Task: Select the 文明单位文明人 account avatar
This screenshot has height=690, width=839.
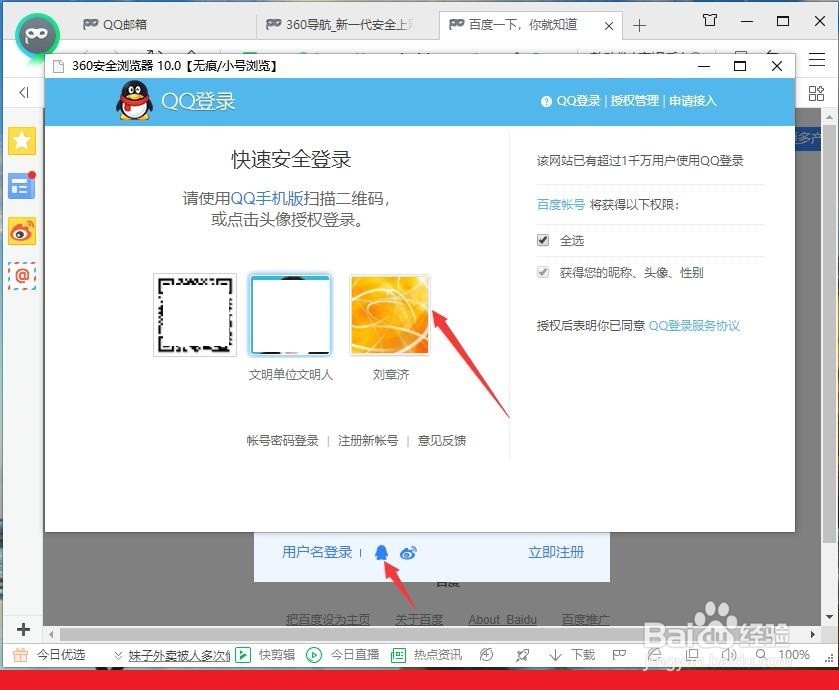Action: click(x=291, y=315)
